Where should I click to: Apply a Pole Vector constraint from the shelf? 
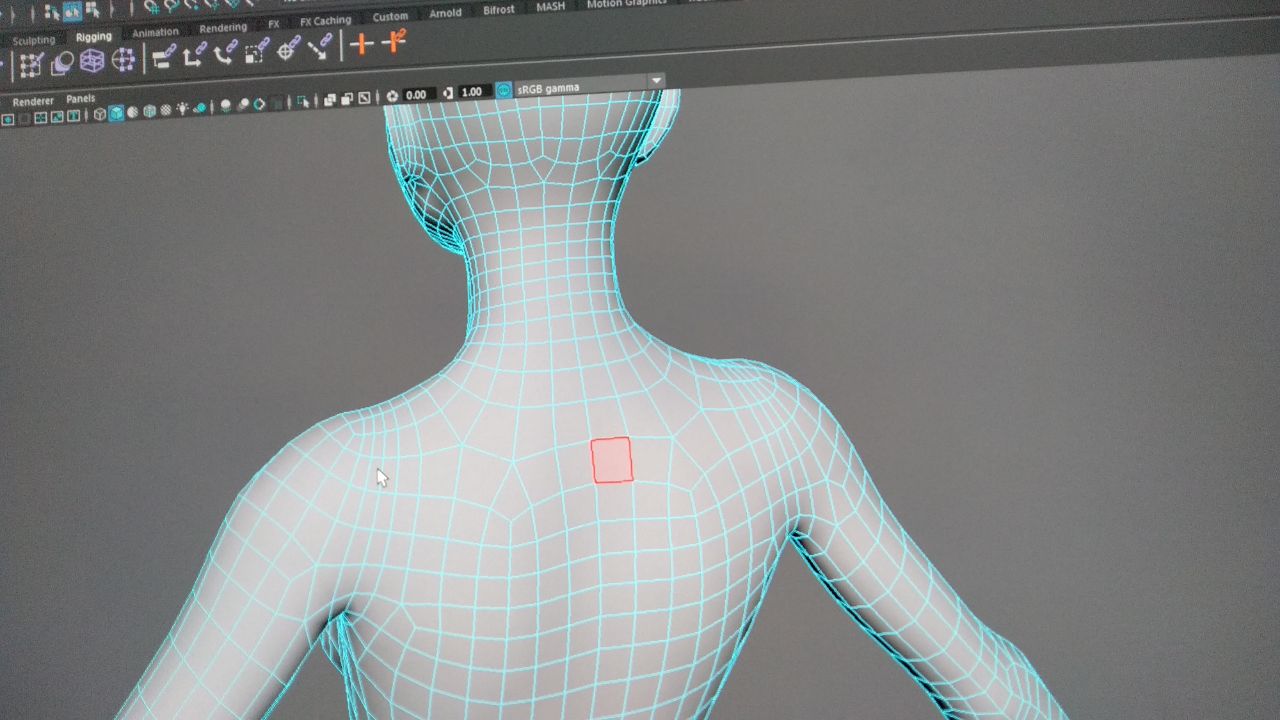[318, 46]
